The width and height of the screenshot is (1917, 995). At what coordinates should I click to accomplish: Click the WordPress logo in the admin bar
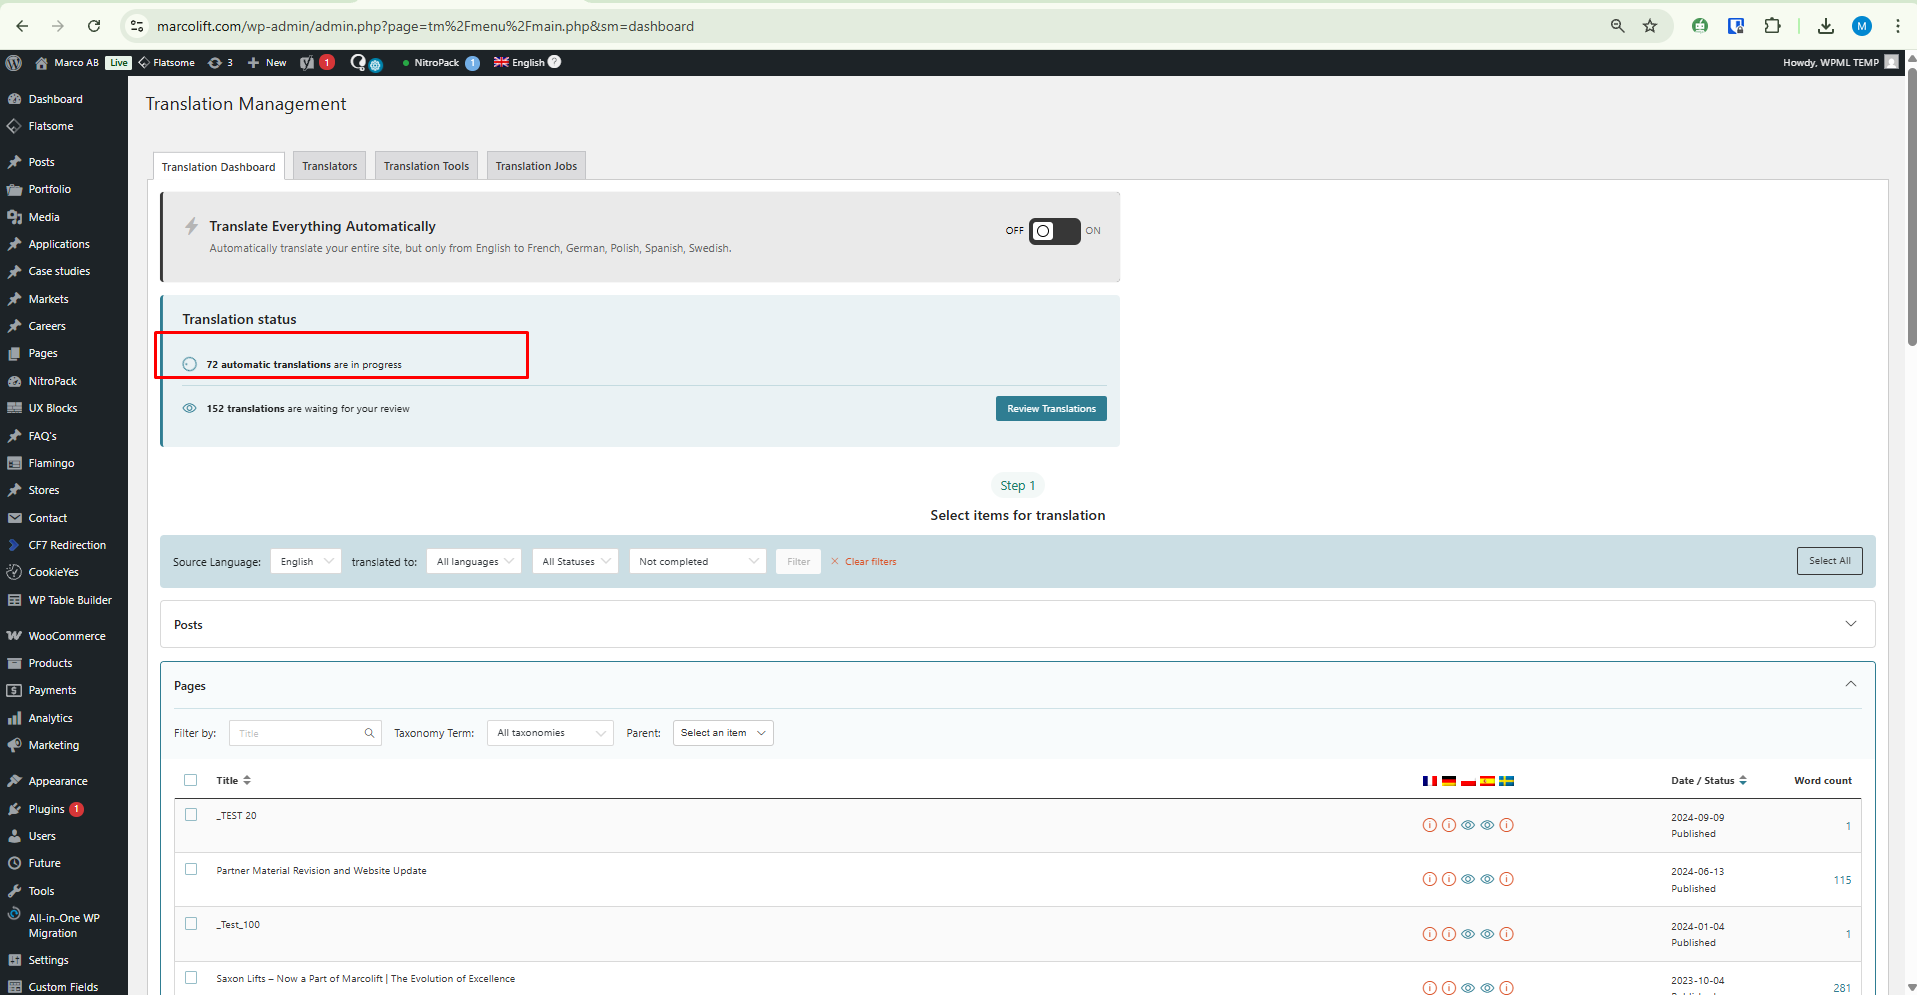point(14,62)
